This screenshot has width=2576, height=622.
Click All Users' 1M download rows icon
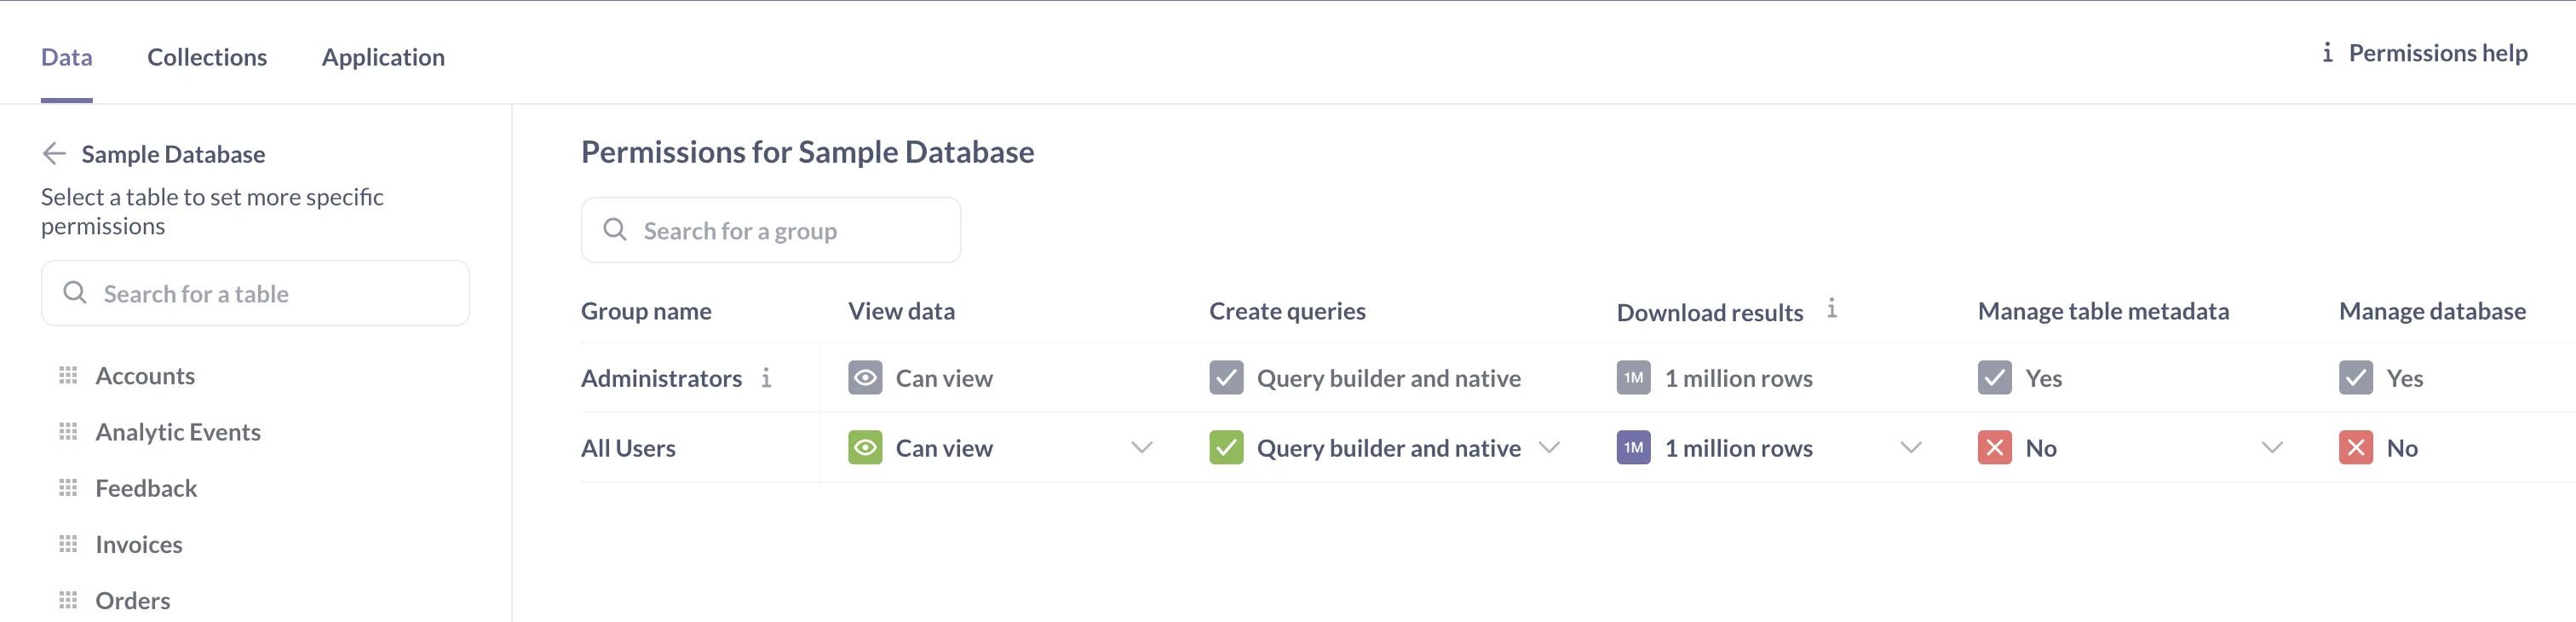point(1633,447)
